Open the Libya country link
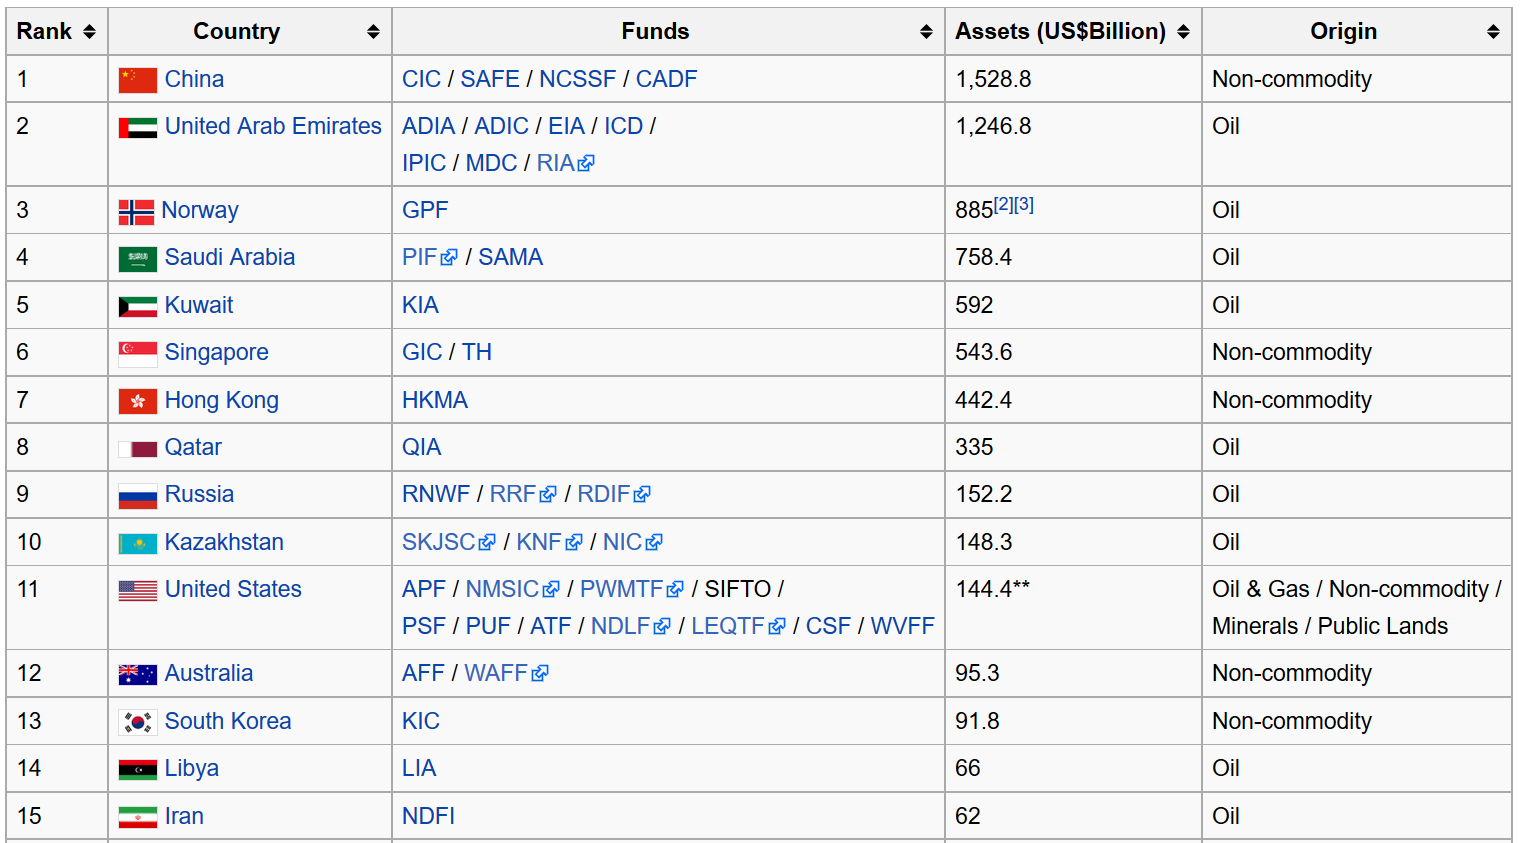1521x843 pixels. [192, 768]
